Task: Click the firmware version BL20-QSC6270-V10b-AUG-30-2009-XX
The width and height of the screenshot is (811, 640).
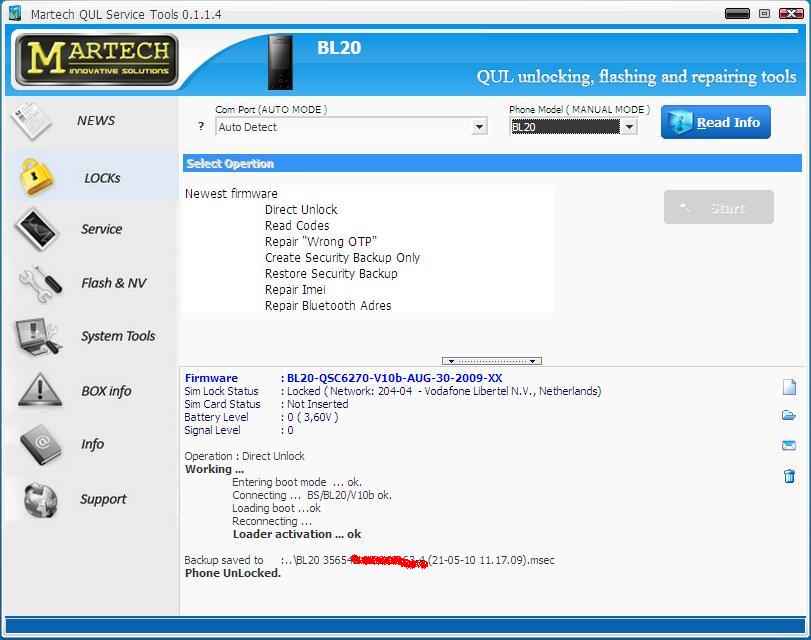Action: (394, 378)
